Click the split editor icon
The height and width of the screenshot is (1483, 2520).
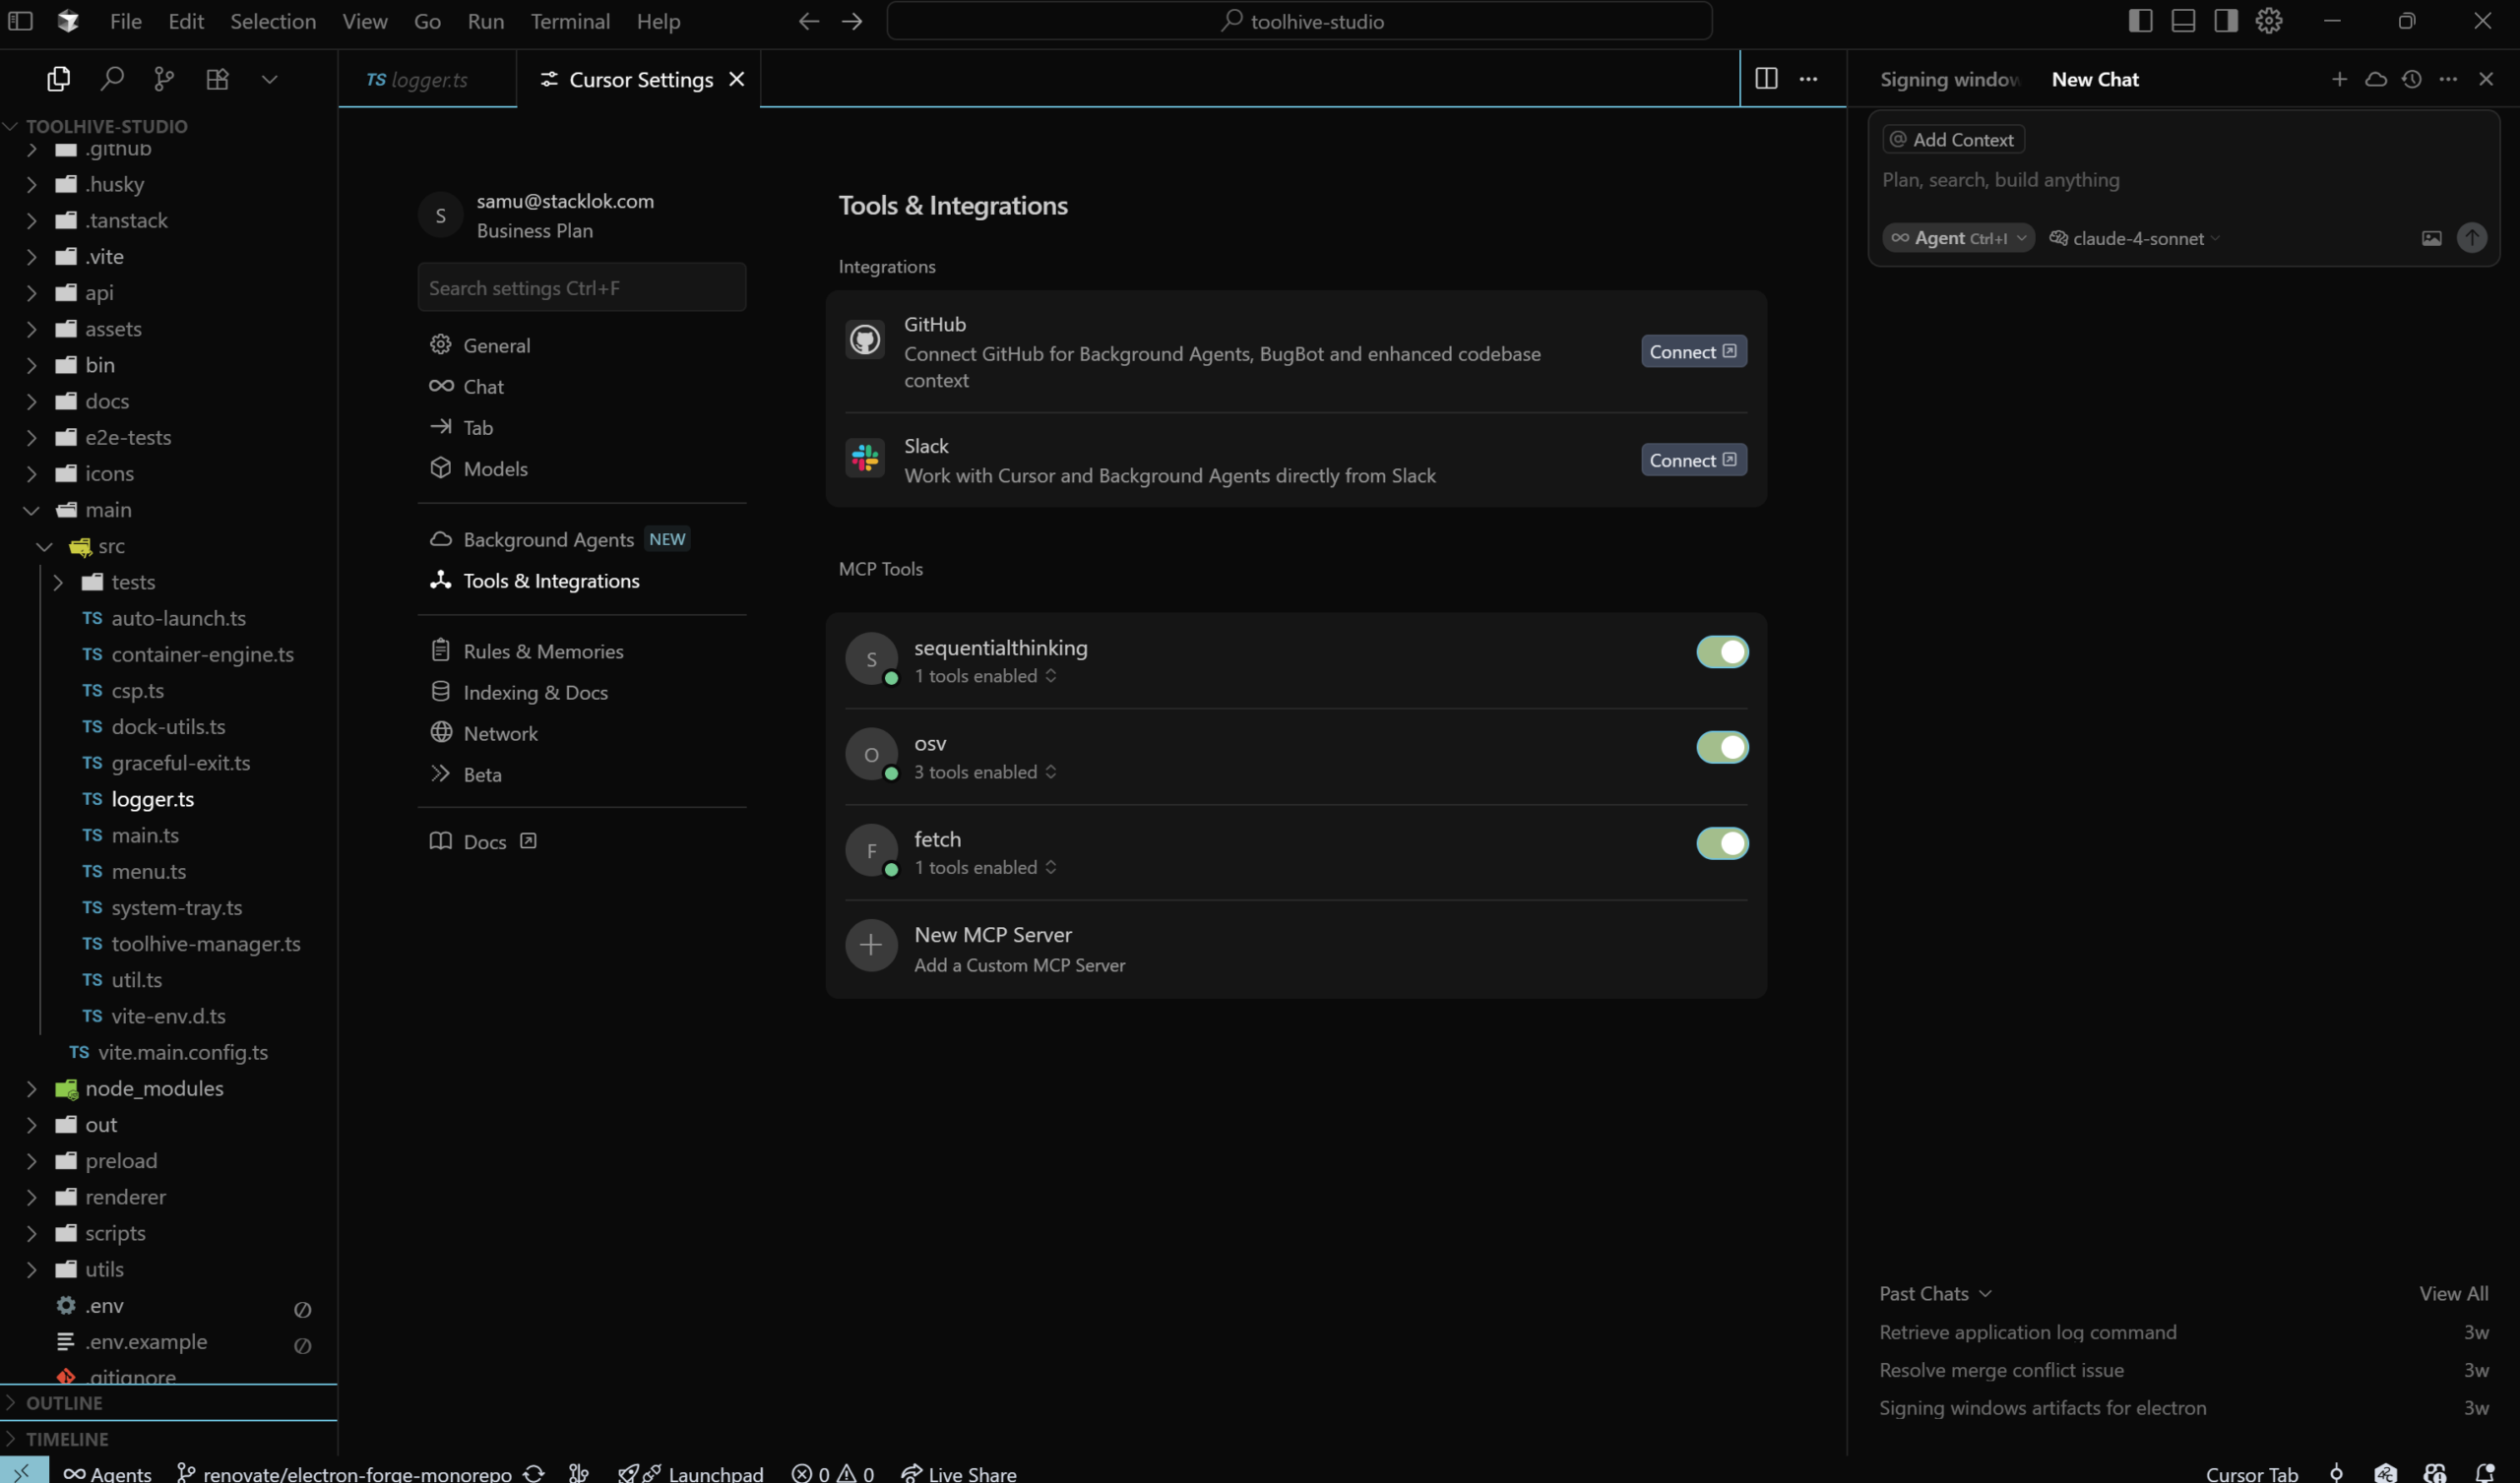[1766, 79]
